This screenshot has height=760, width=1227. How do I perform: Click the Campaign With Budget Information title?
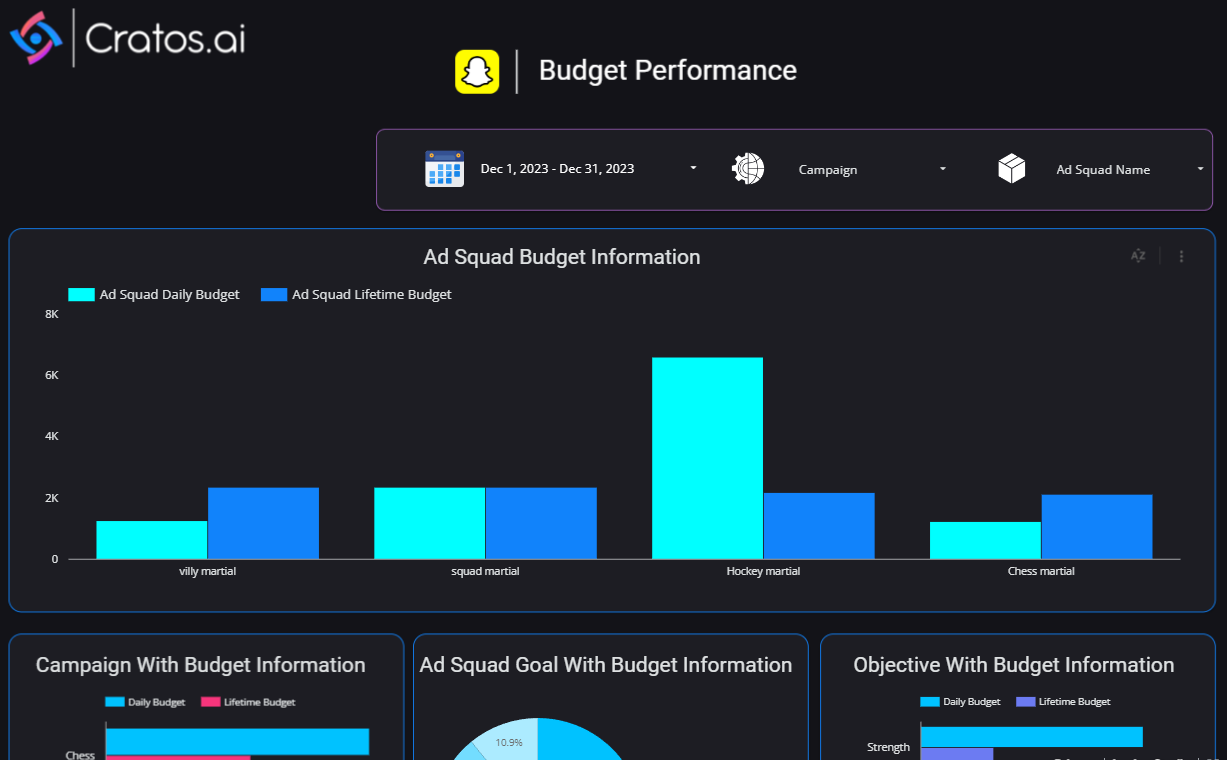coord(201,665)
